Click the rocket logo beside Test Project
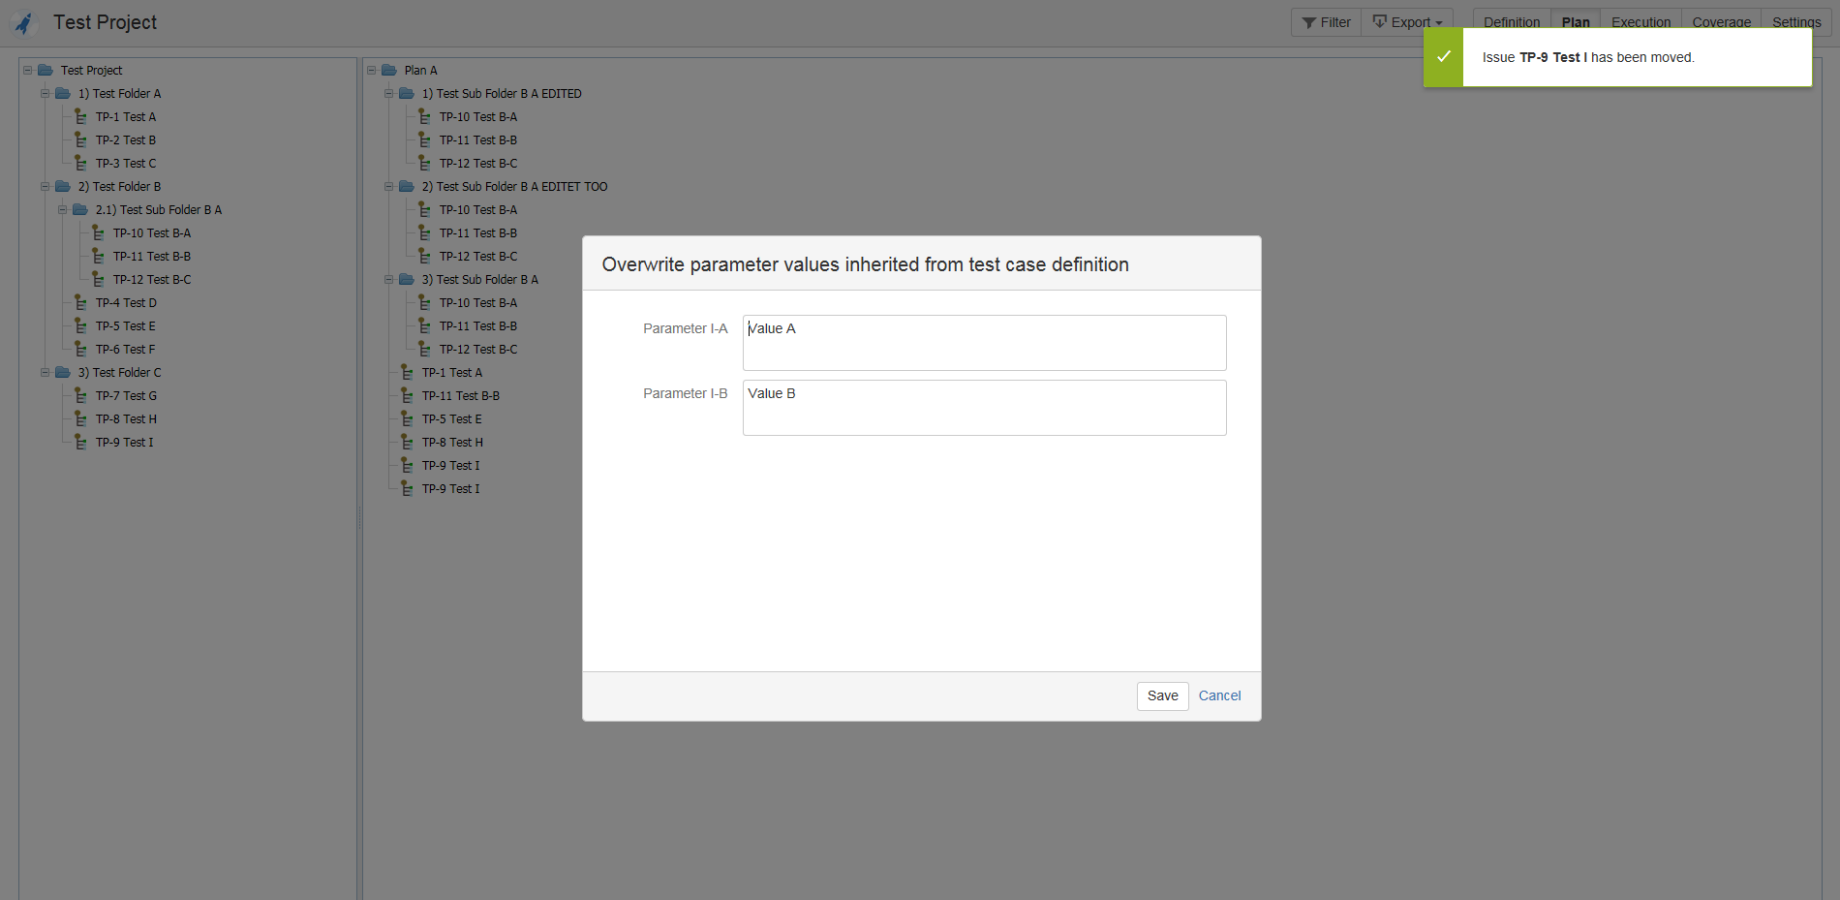Screen dimensions: 1840x900 tap(24, 23)
